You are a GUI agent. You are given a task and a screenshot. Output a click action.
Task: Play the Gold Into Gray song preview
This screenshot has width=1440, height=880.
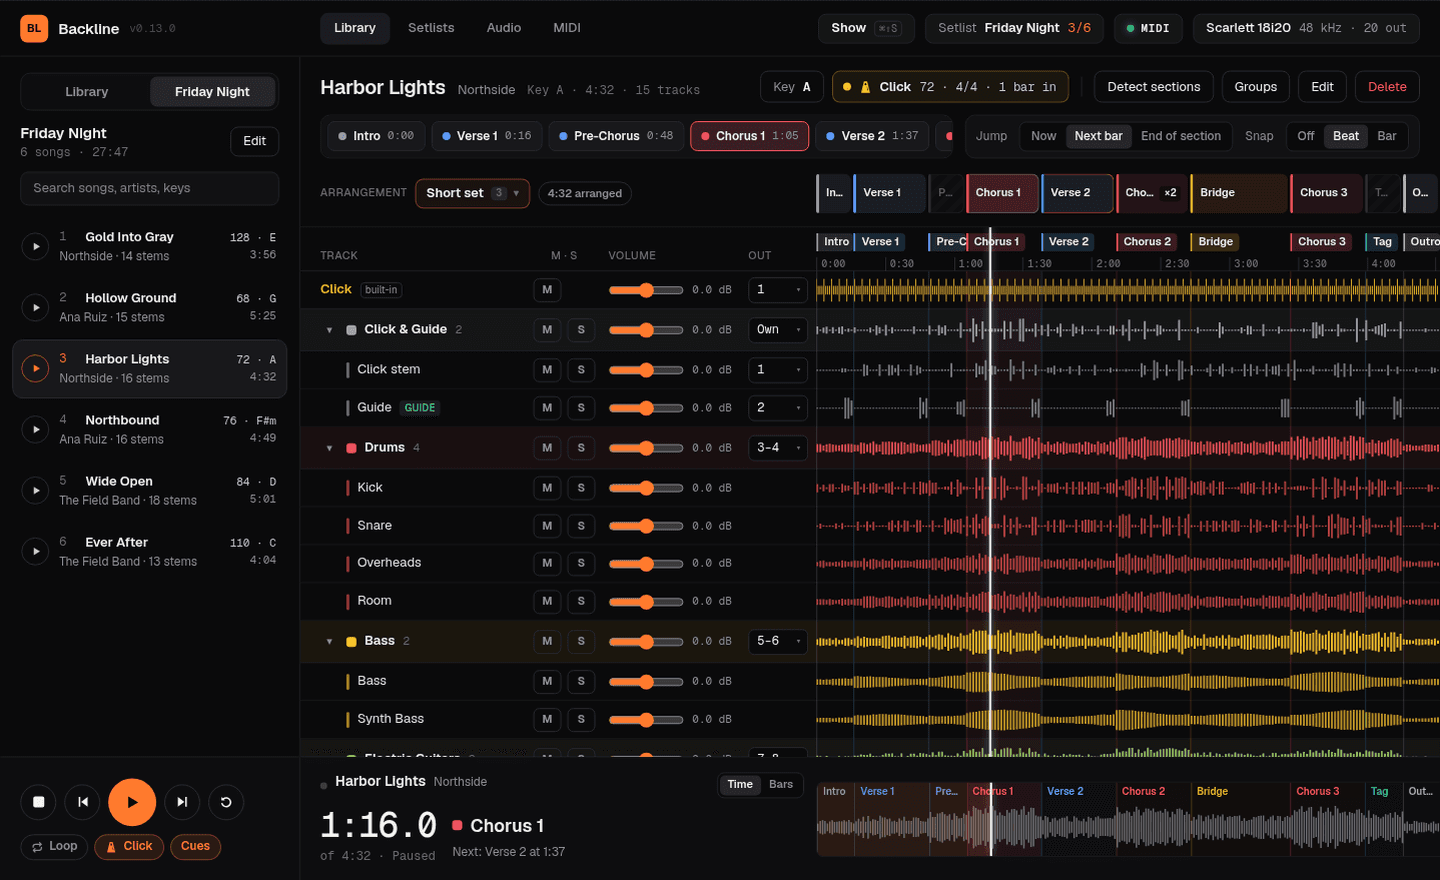[35, 246]
